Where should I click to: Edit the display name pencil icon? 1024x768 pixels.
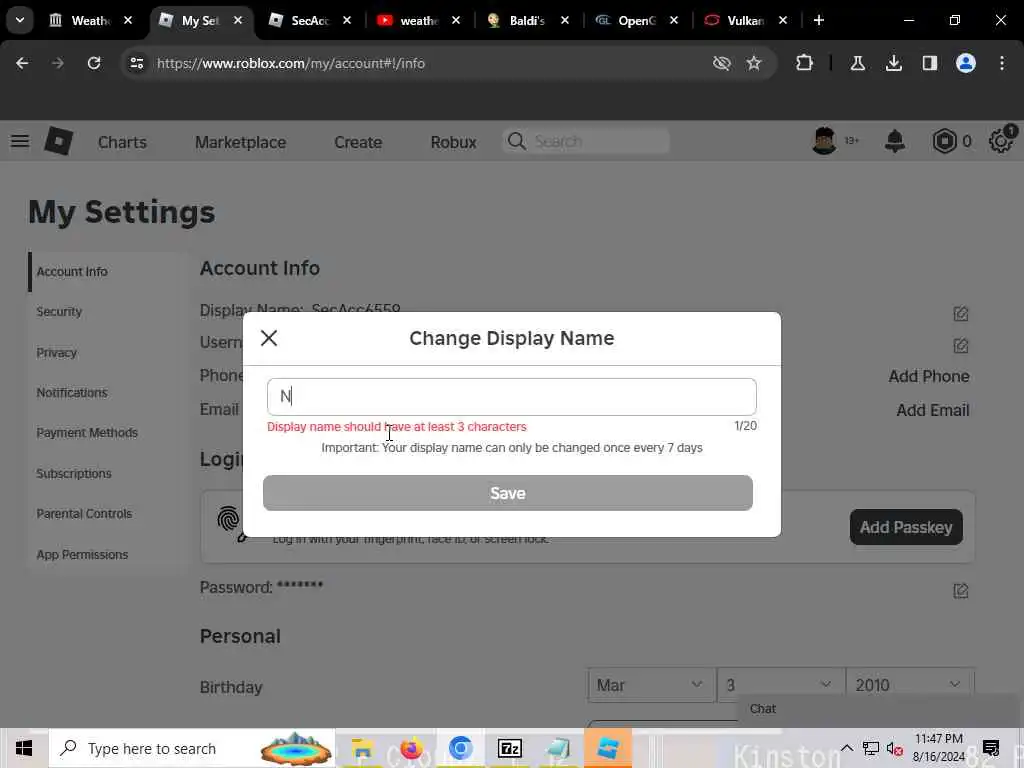point(961,314)
